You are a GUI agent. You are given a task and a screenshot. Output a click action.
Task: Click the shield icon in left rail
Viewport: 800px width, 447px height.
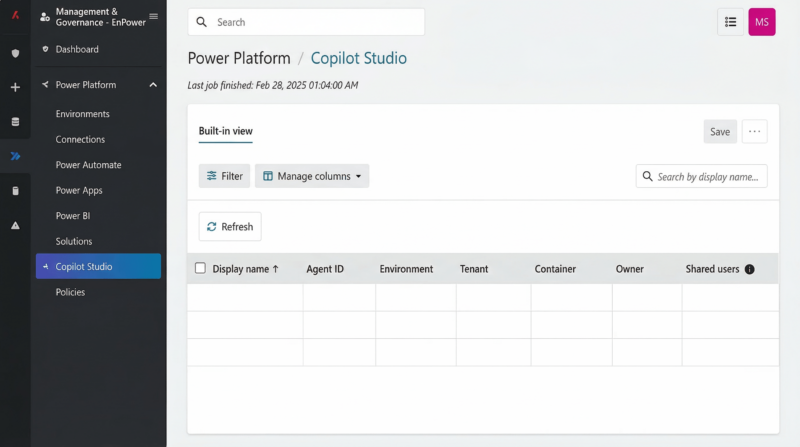15,53
